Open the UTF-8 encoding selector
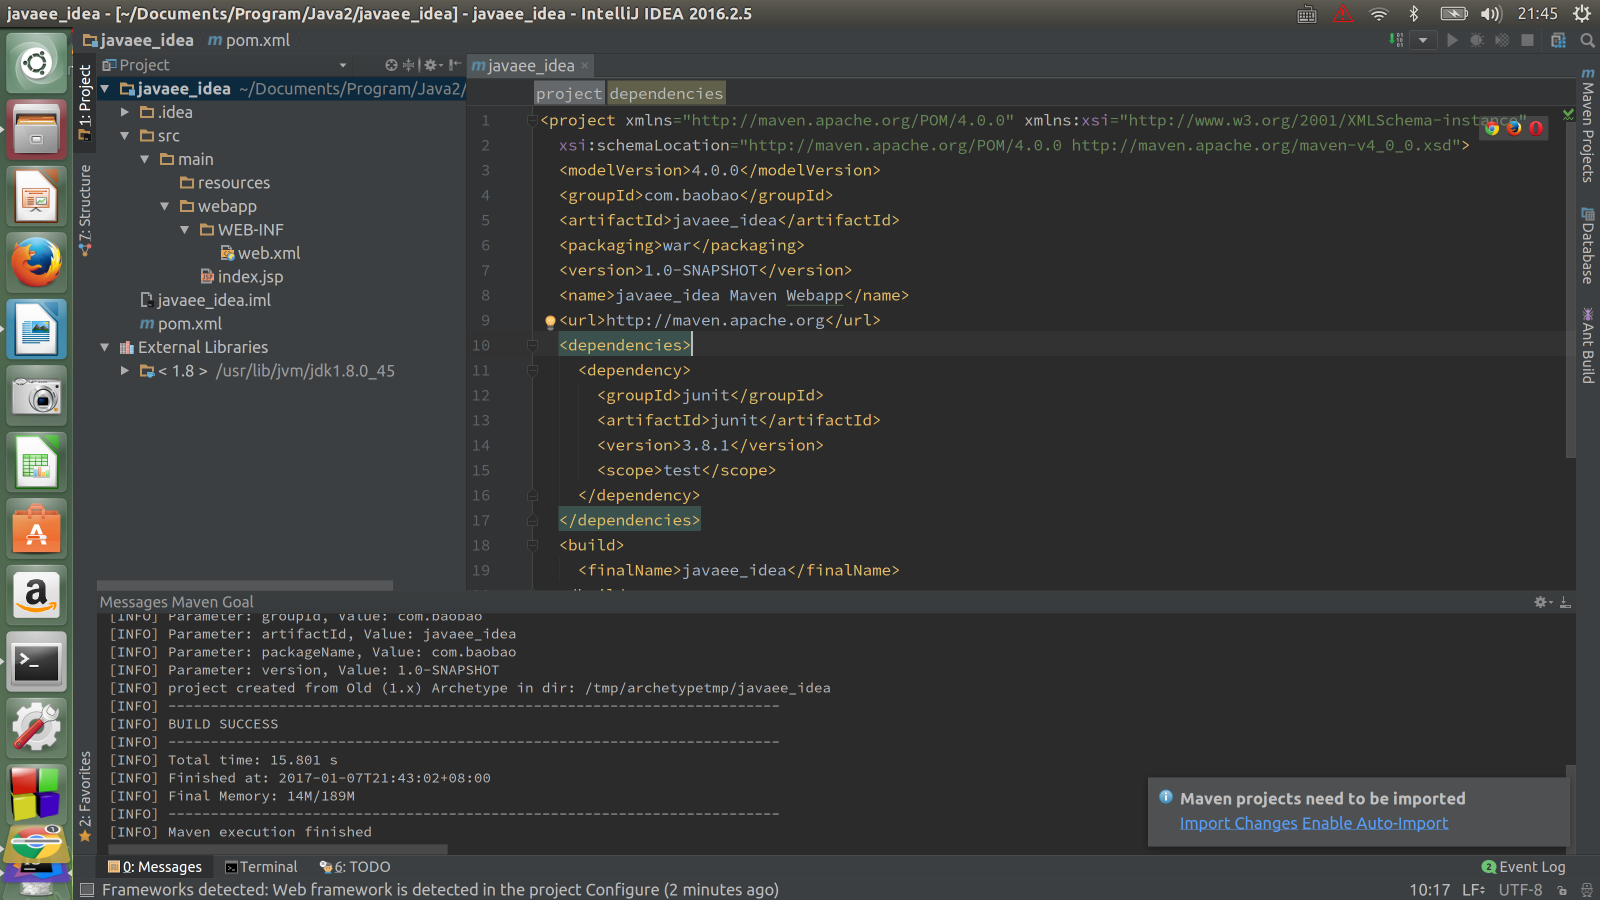Screen dimensions: 1600x900 pos(1520,890)
